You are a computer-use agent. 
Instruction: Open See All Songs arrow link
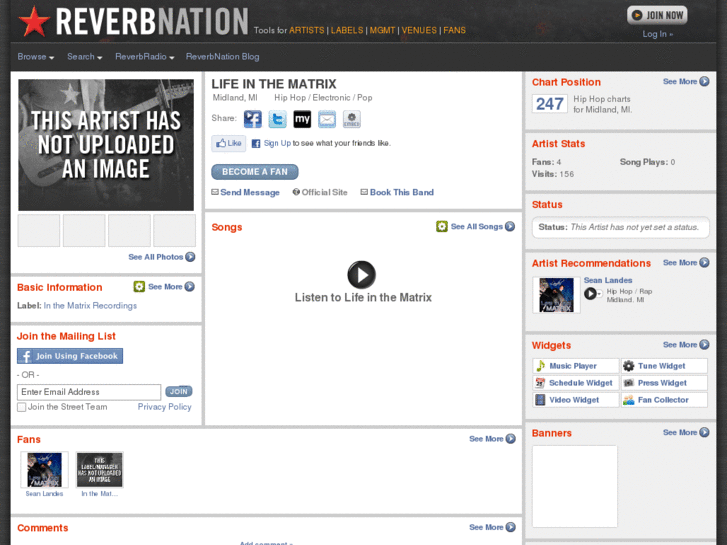tap(483, 226)
